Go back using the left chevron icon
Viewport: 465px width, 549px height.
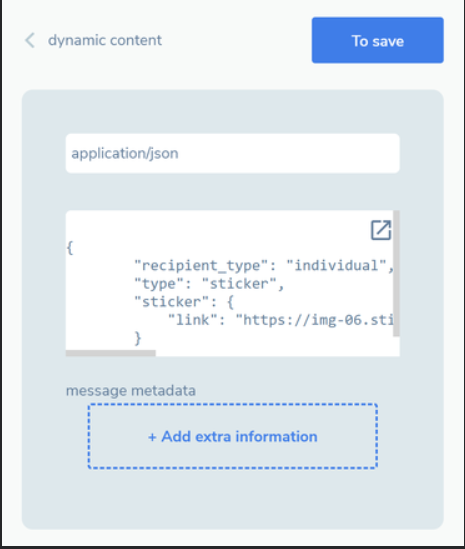pos(30,40)
